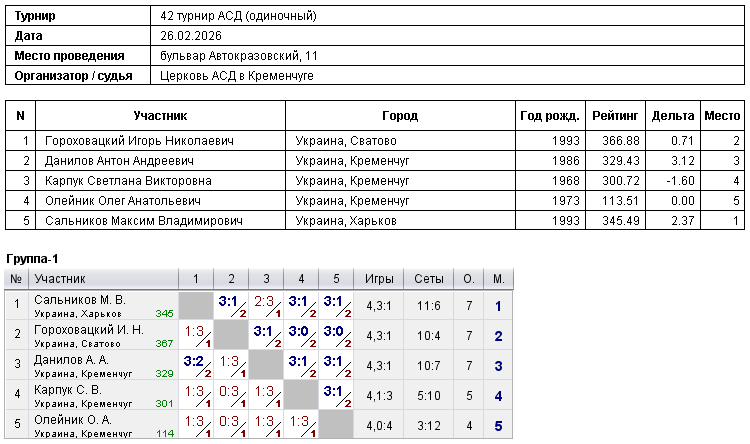Click venue 'бульвар Автокразовский, 11'
Image resolution: width=750 pixels, height=444 pixels.
[x=239, y=56]
